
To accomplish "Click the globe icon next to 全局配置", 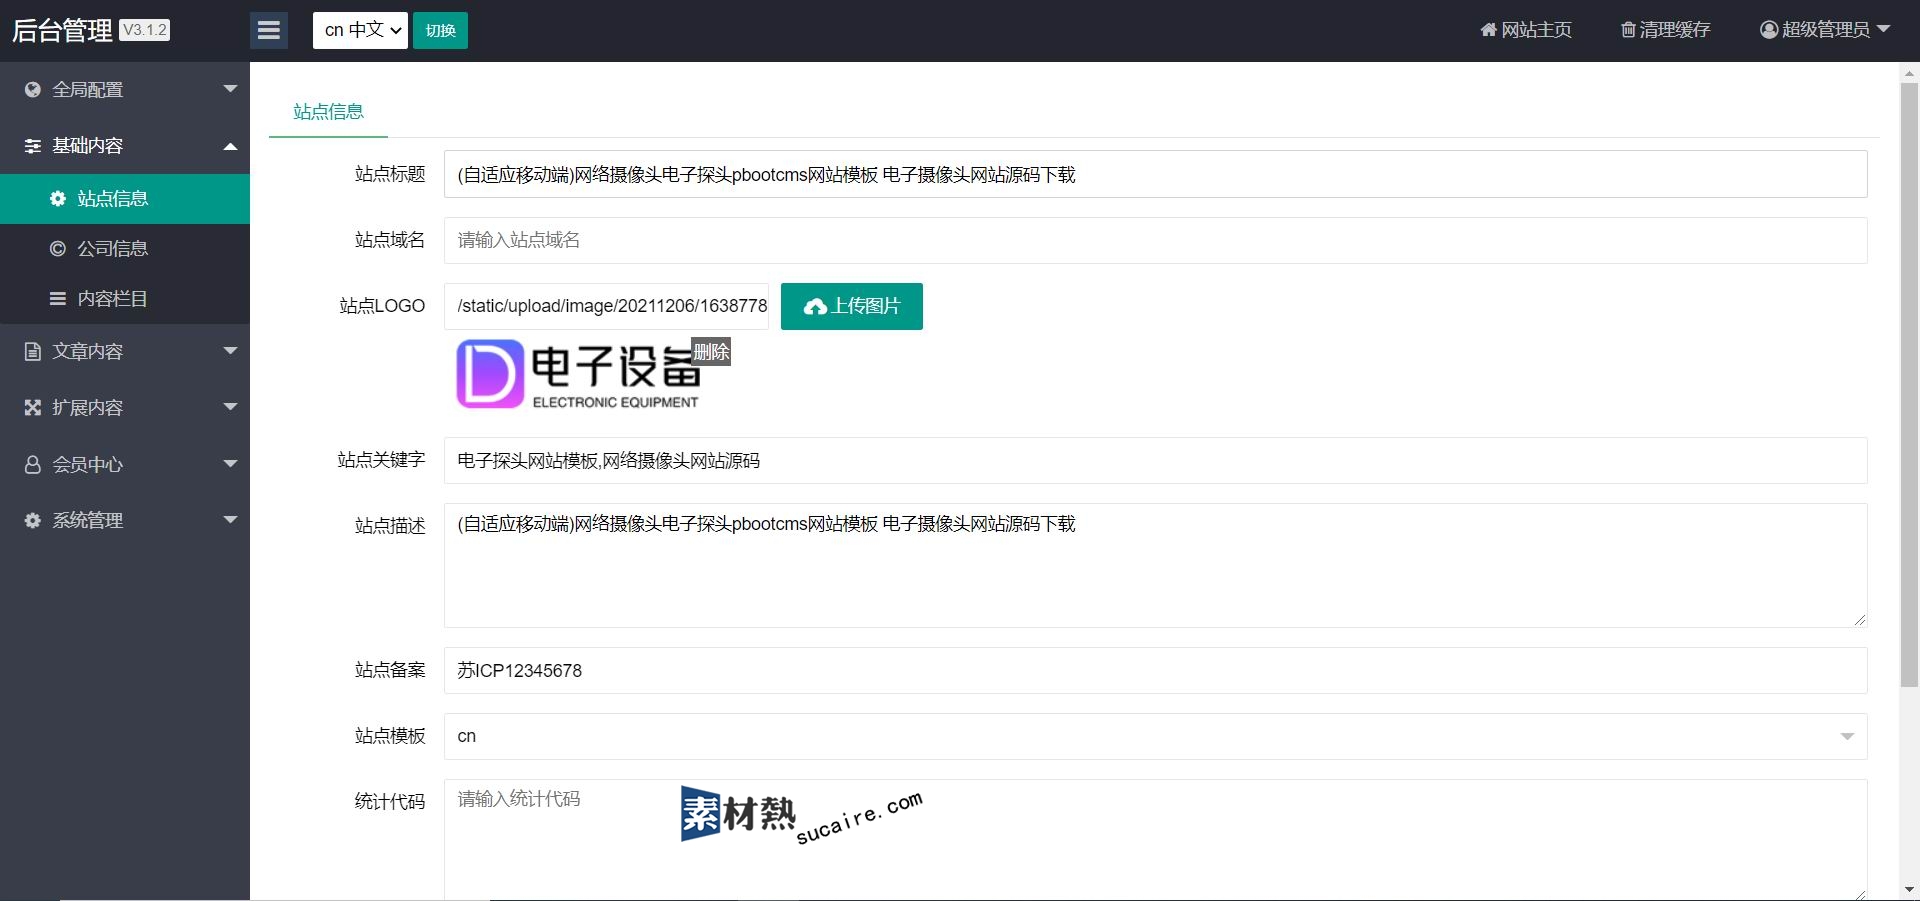I will click(x=33, y=90).
